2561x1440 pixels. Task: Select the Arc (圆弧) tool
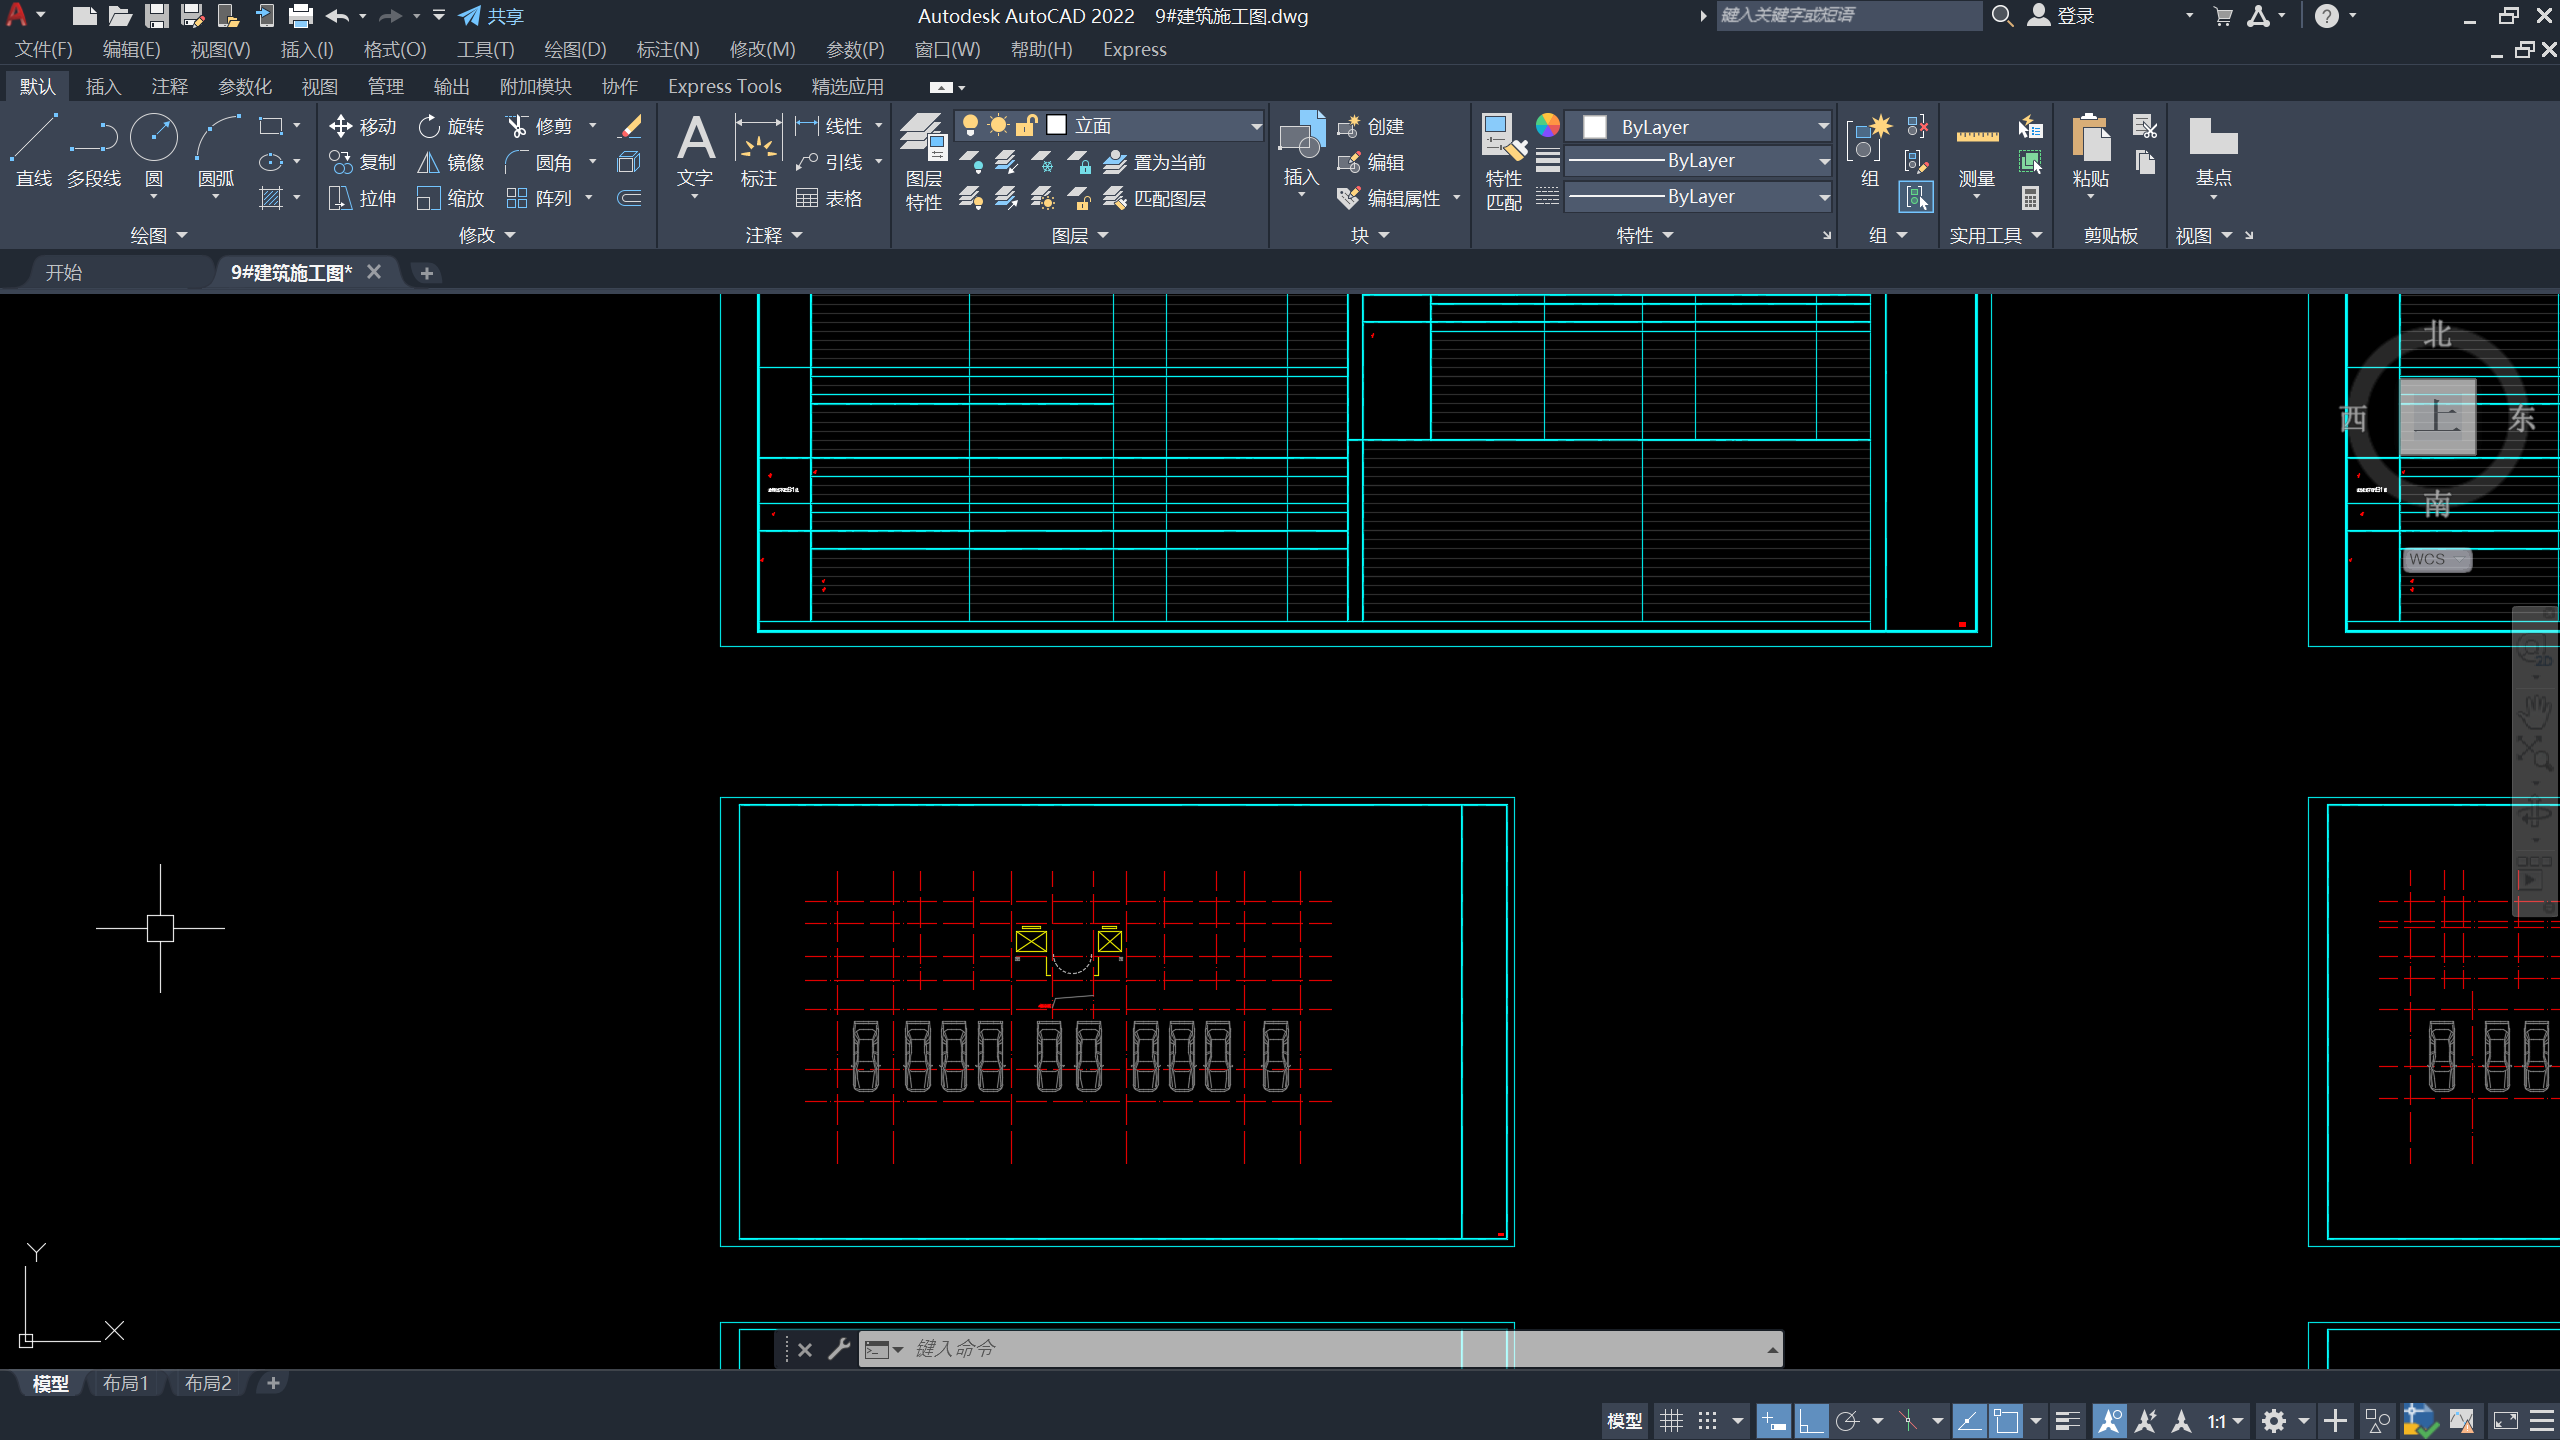(x=216, y=150)
